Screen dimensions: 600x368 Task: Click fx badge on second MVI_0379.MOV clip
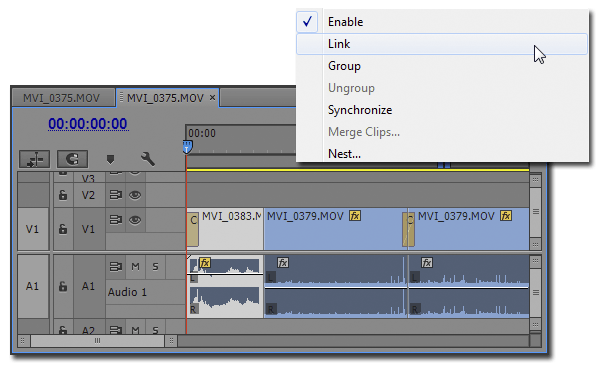tap(506, 216)
